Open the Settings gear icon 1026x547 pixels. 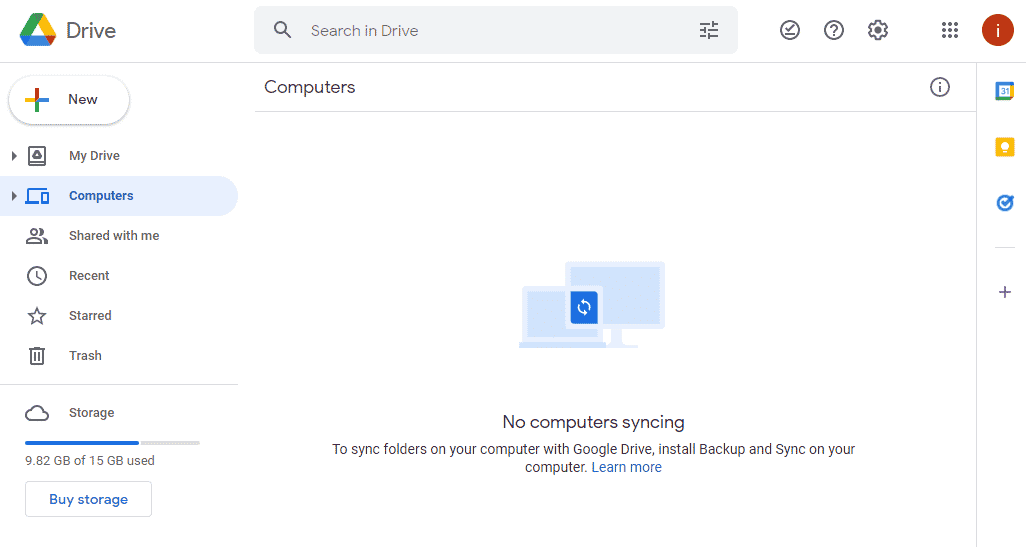pyautogui.click(x=877, y=30)
